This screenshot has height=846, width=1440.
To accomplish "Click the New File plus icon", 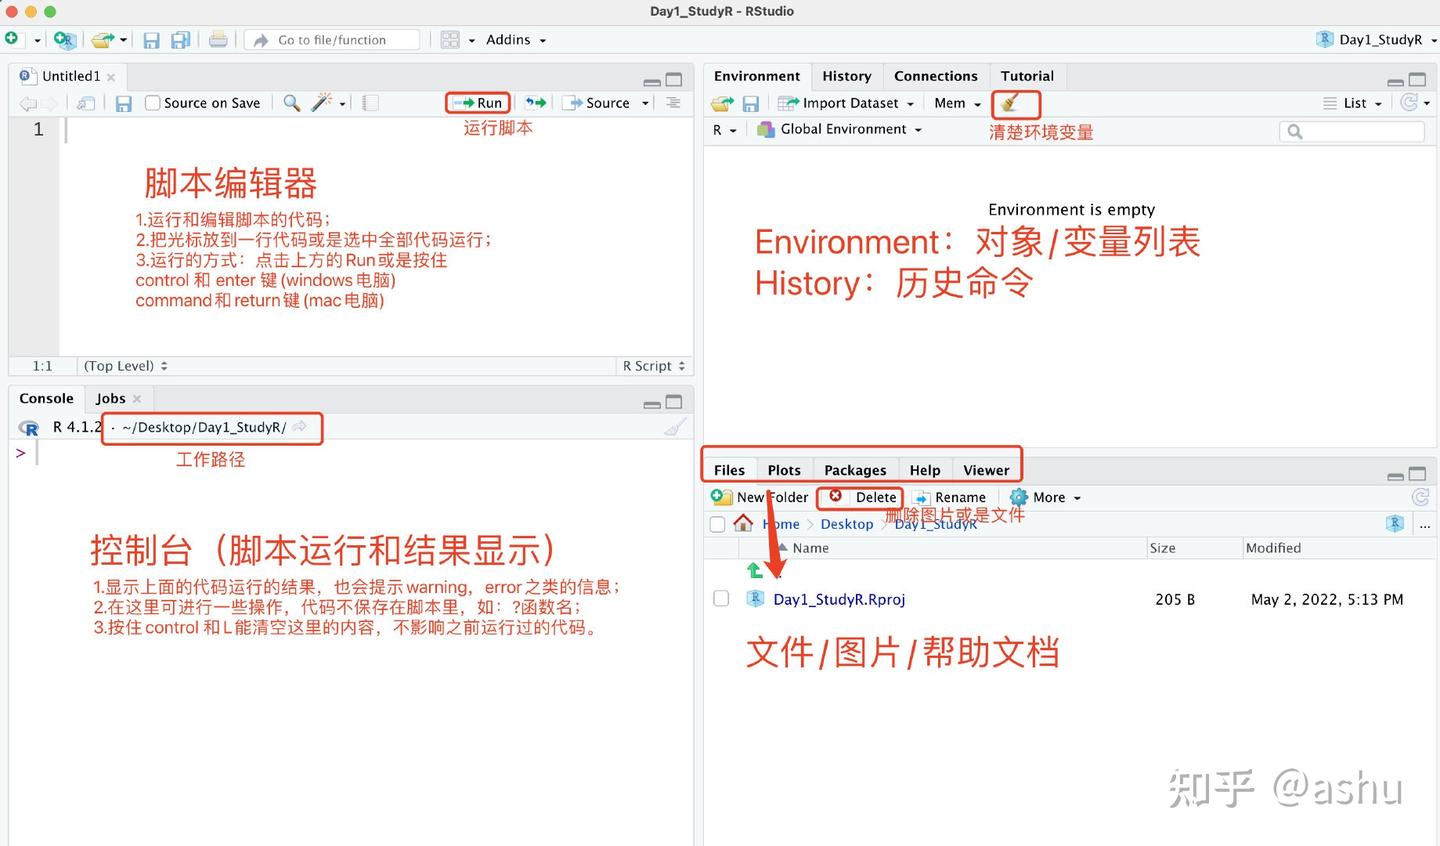I will tap(12, 39).
